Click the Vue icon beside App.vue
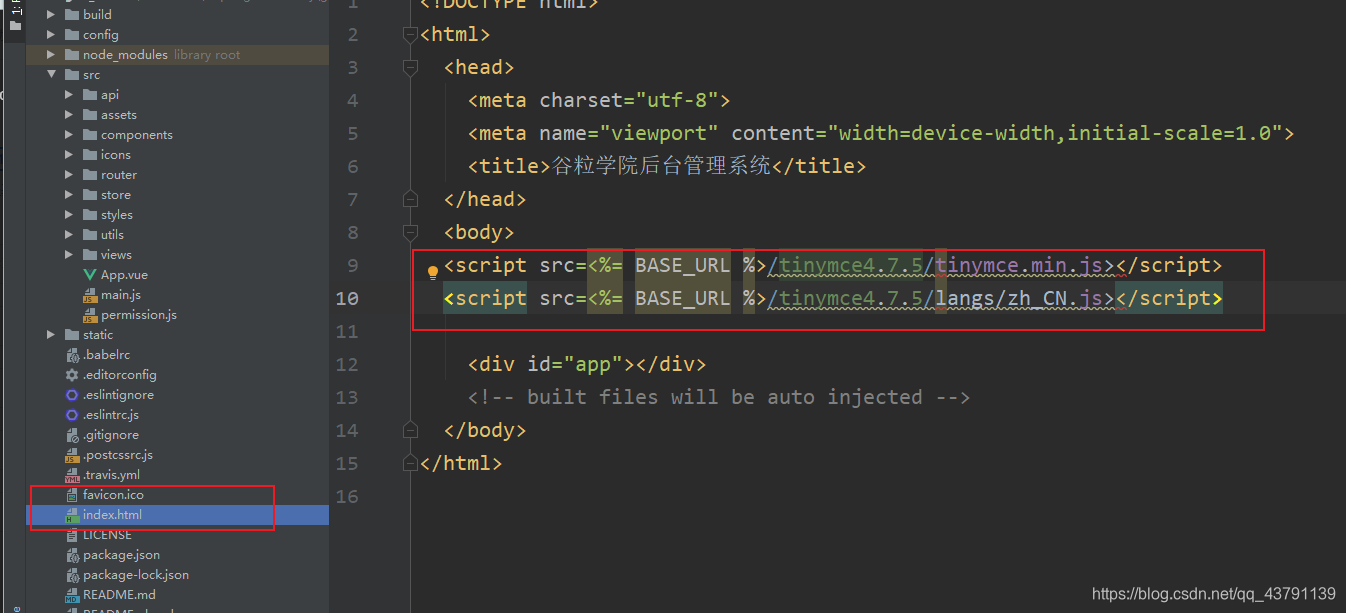The width and height of the screenshot is (1346, 613). (89, 275)
